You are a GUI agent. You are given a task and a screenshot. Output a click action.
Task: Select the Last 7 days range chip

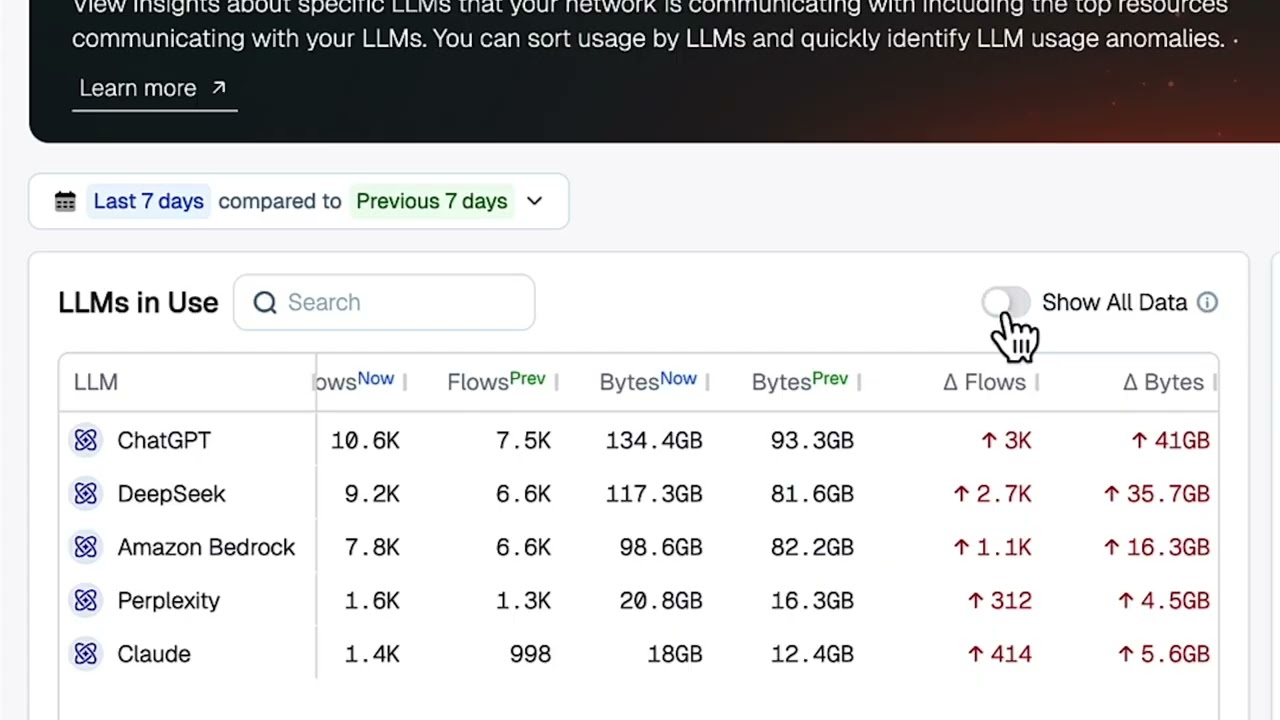click(x=148, y=201)
